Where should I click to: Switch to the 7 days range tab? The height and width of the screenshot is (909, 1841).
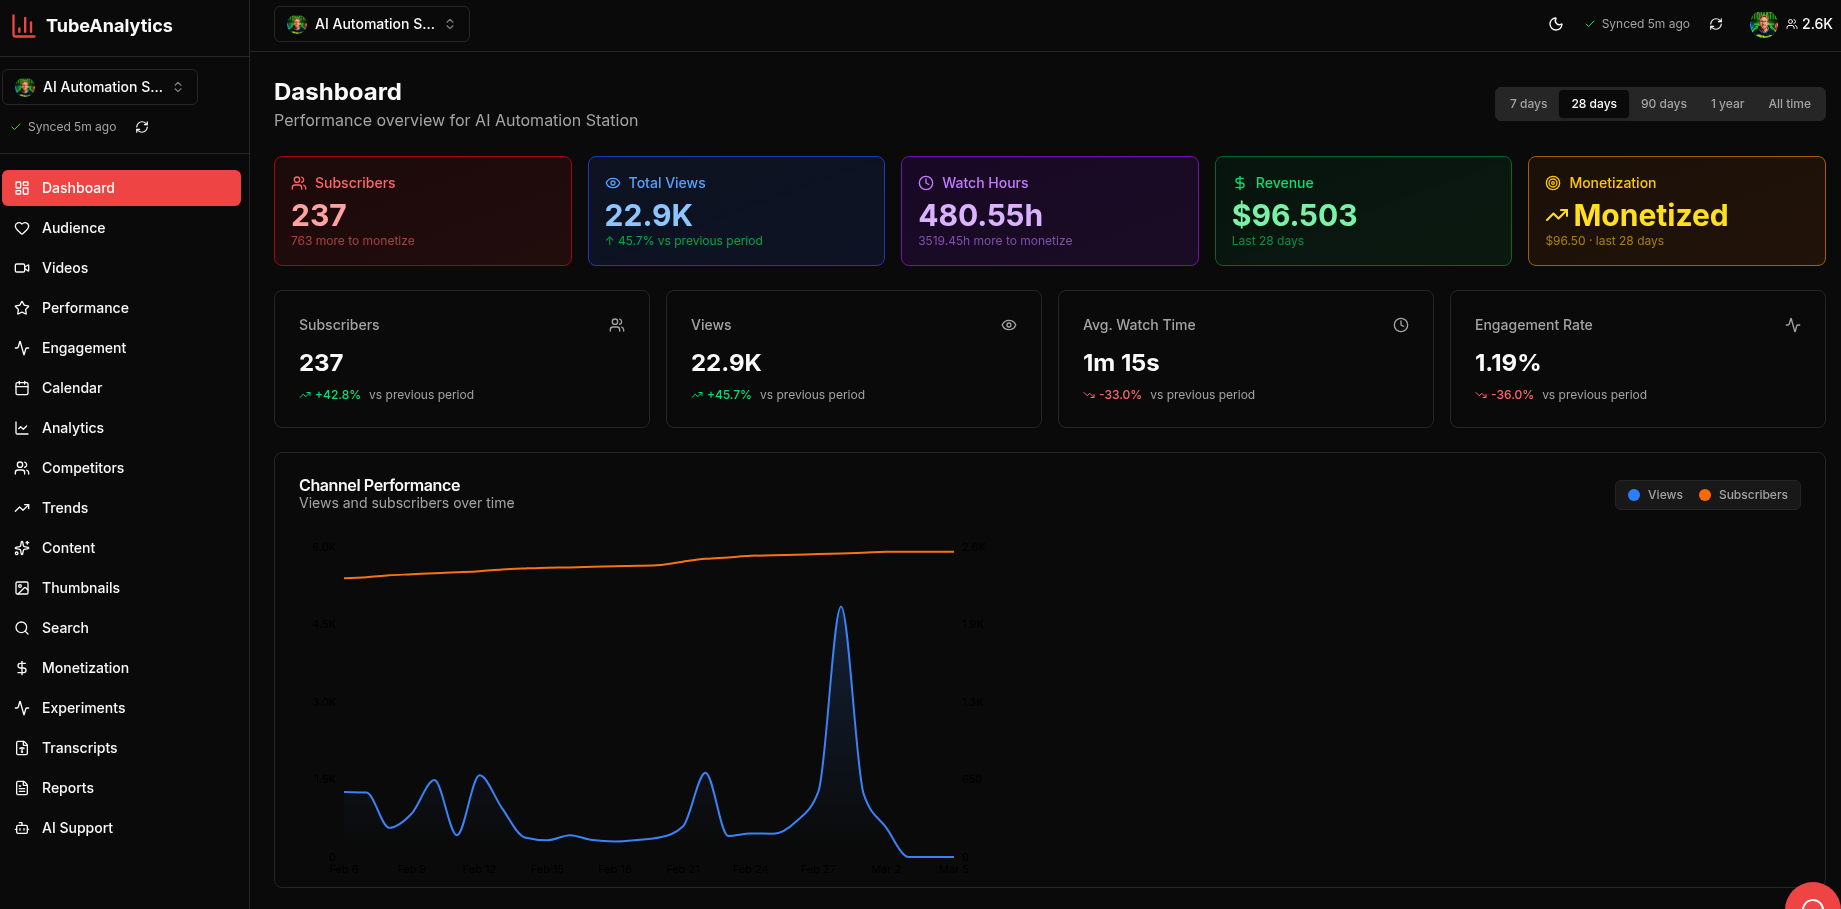click(x=1527, y=103)
